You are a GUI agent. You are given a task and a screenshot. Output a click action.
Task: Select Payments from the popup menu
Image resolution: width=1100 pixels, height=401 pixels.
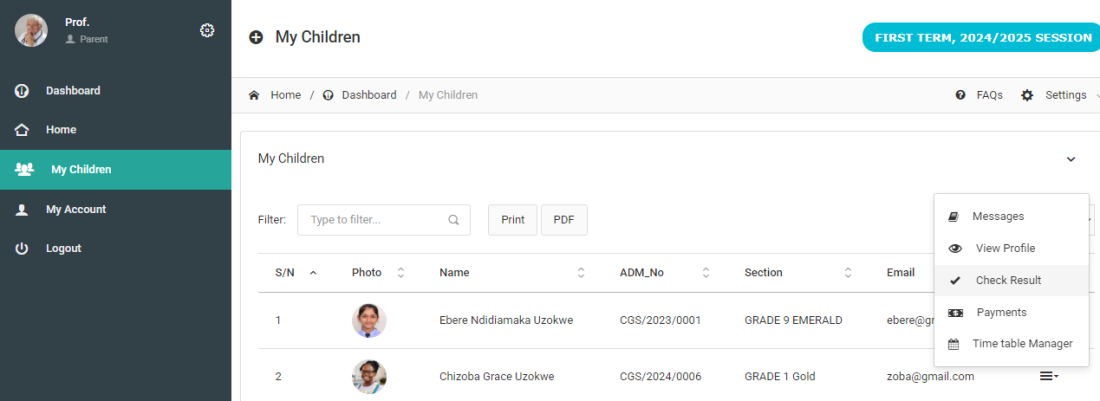pyautogui.click(x=1011, y=313)
